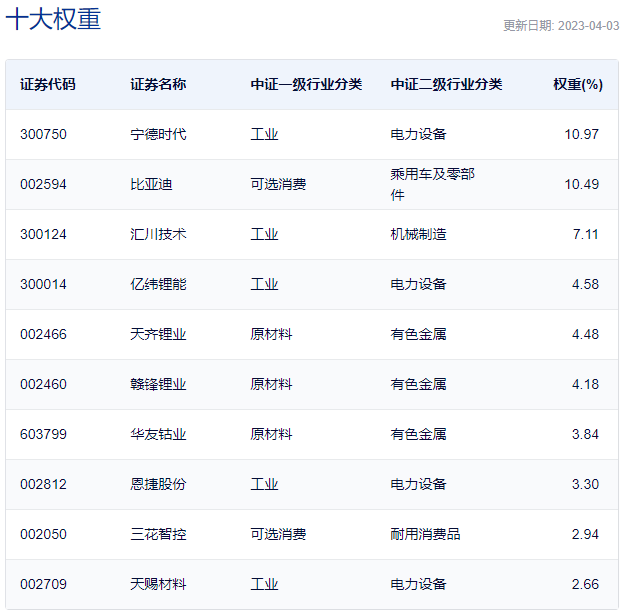Select security code 300750
The height and width of the screenshot is (616, 625).
pos(43,134)
